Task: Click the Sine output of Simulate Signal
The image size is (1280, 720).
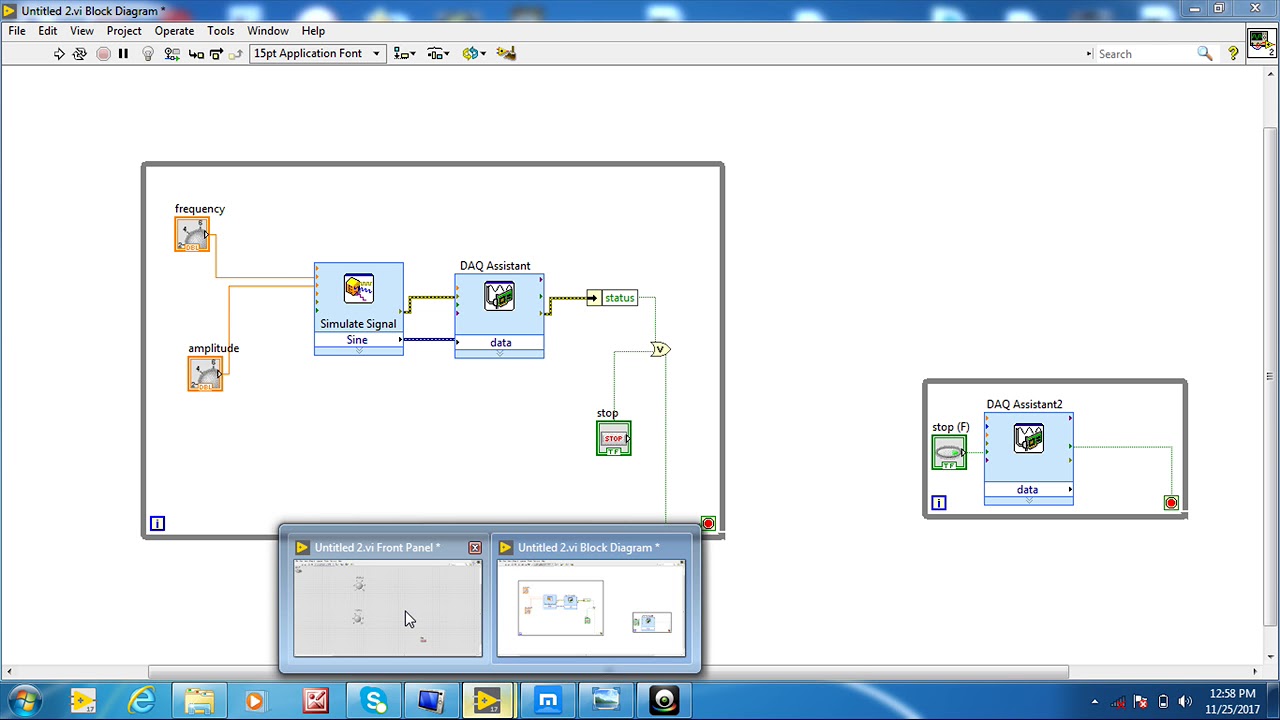Action: [x=358, y=340]
